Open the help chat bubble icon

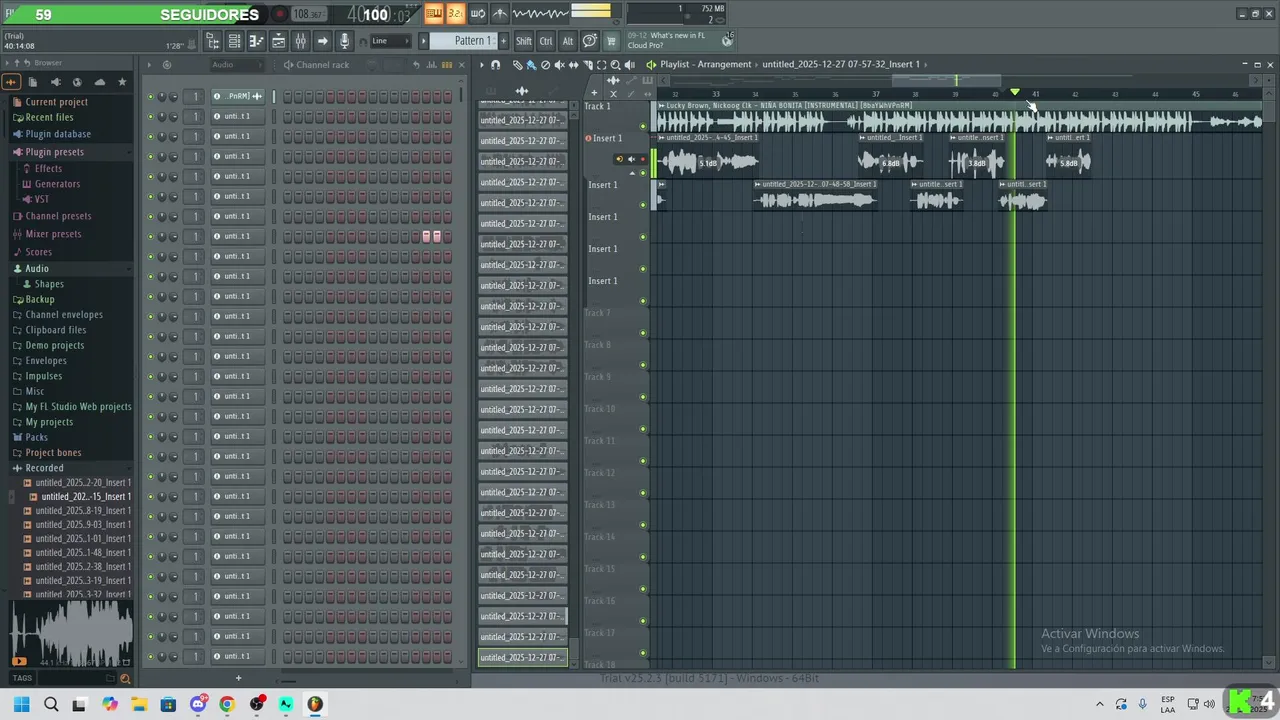[x=590, y=41]
